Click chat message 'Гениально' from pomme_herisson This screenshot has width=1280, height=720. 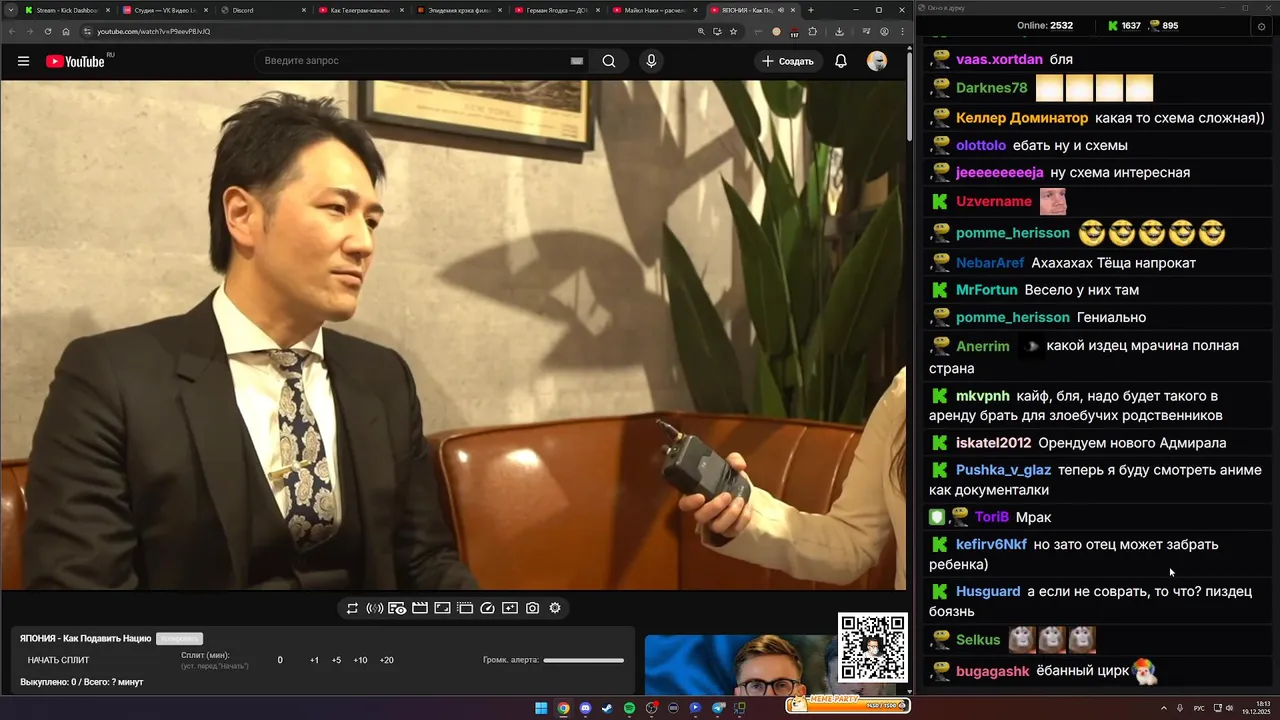1111,317
